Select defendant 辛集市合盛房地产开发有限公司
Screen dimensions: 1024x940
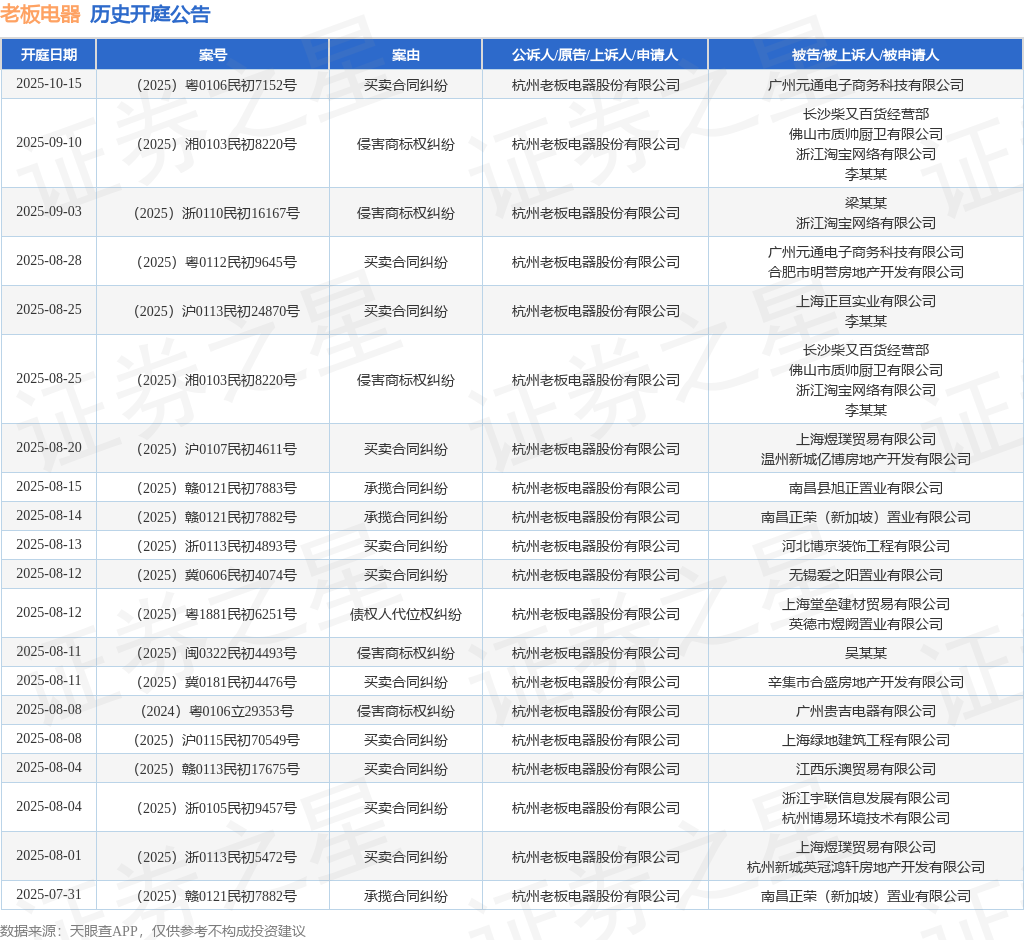[866, 682]
